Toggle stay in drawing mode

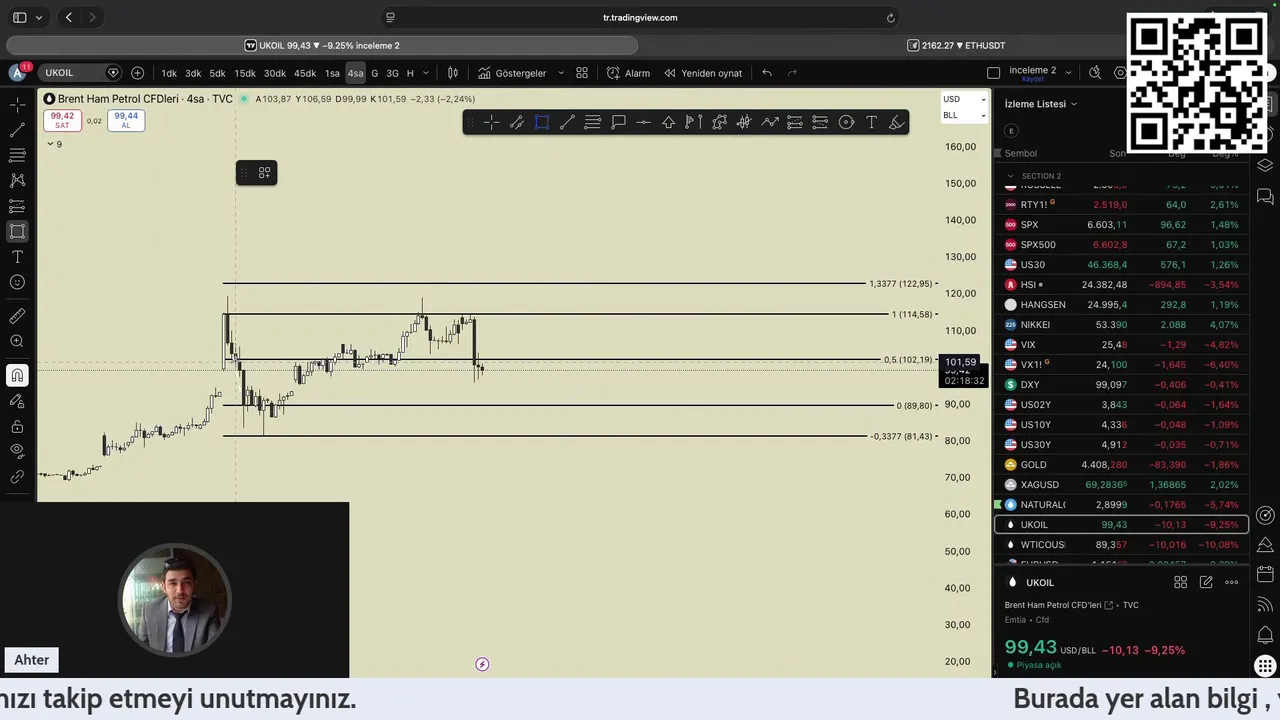(x=18, y=401)
